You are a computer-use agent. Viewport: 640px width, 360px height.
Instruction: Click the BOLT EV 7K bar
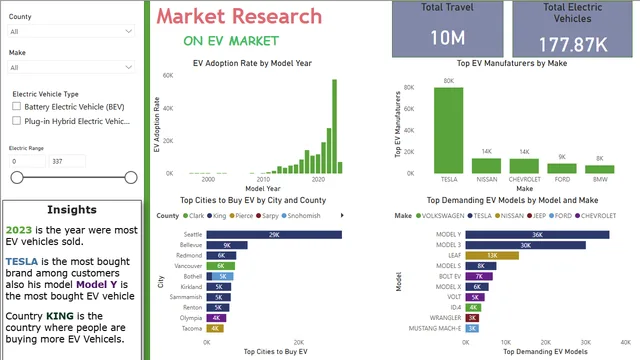pos(479,276)
